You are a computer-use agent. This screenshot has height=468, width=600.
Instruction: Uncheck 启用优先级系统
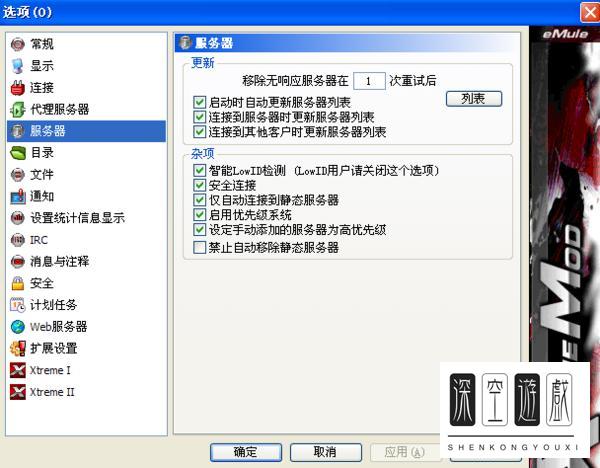(x=199, y=215)
